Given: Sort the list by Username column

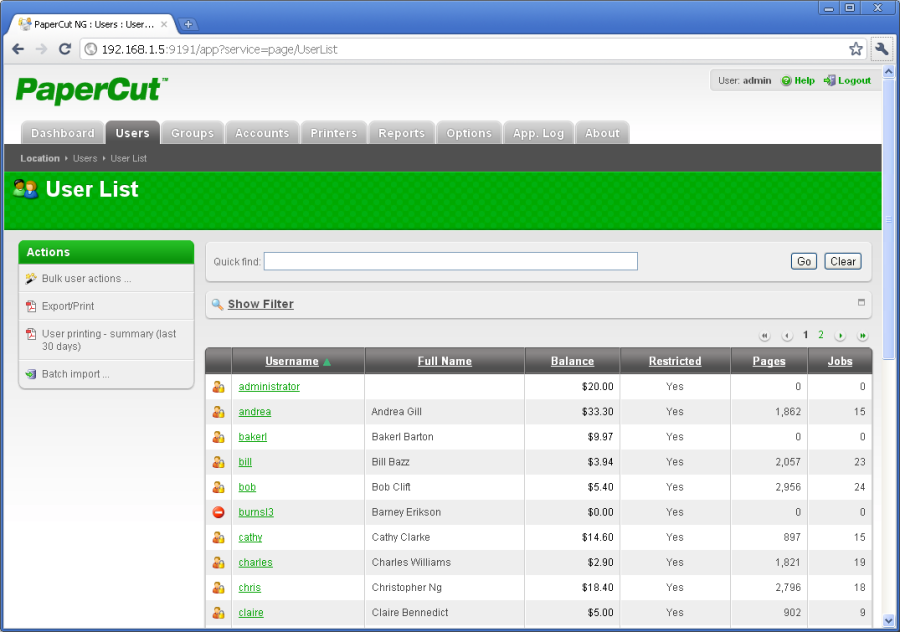Looking at the screenshot, I should [x=291, y=361].
